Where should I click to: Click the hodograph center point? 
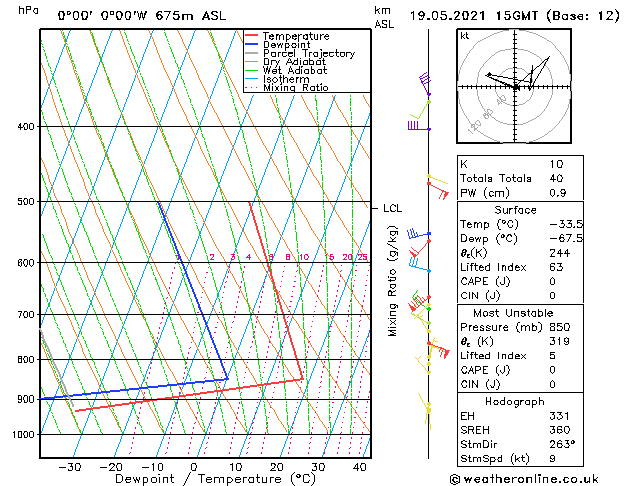[516, 87]
